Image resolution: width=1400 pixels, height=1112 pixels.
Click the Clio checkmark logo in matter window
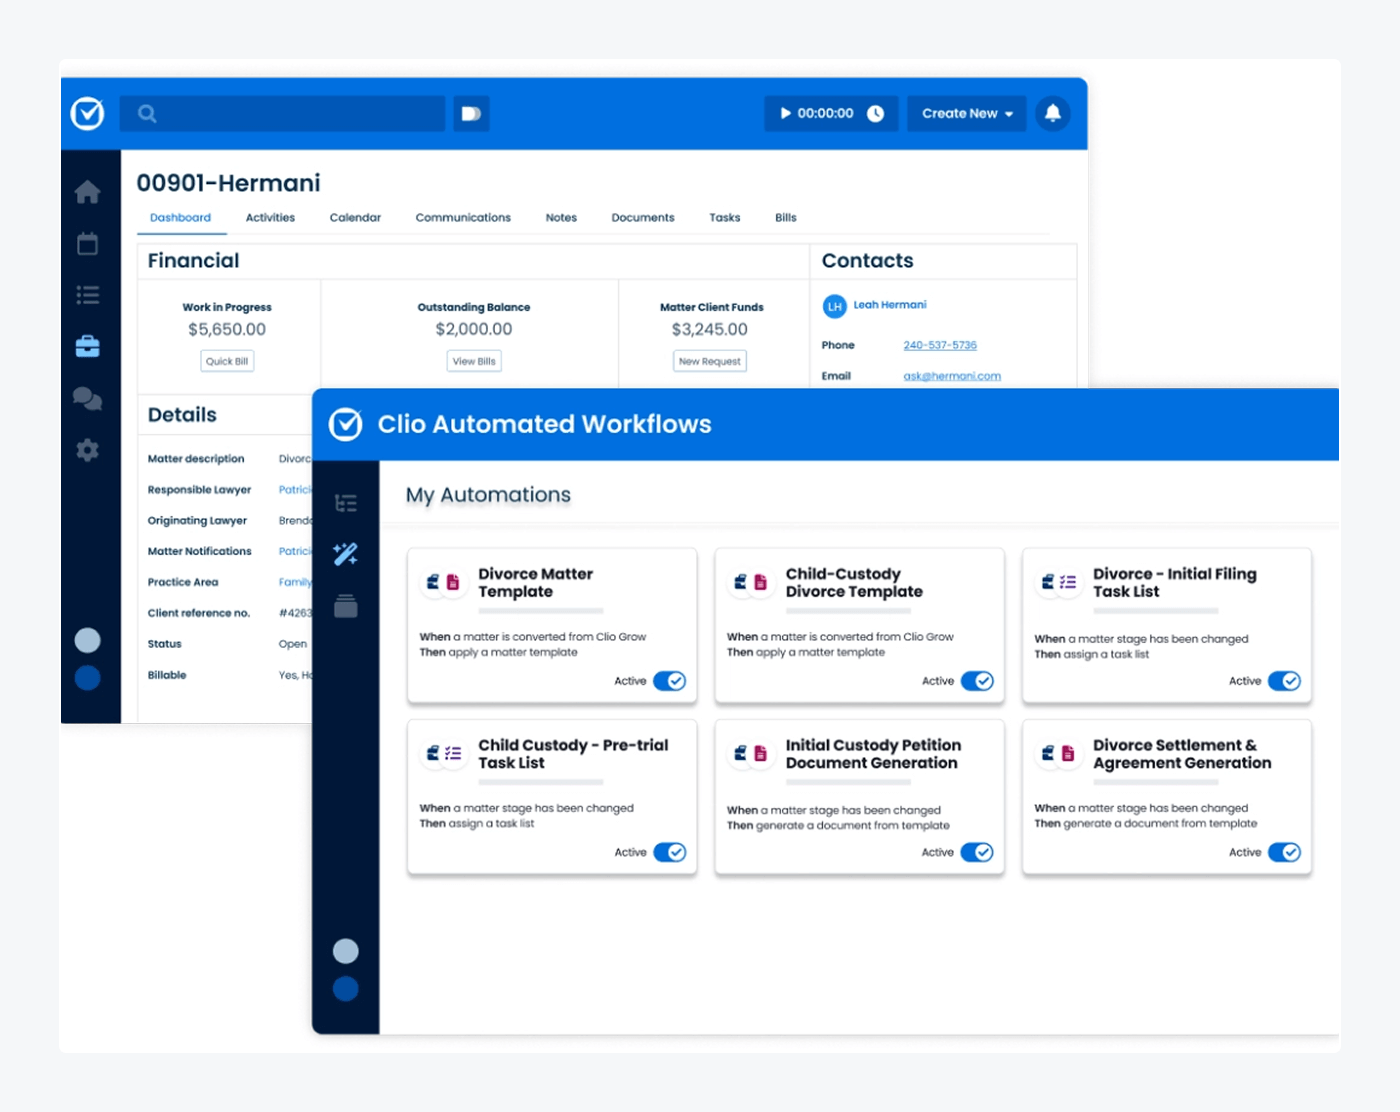coord(88,113)
